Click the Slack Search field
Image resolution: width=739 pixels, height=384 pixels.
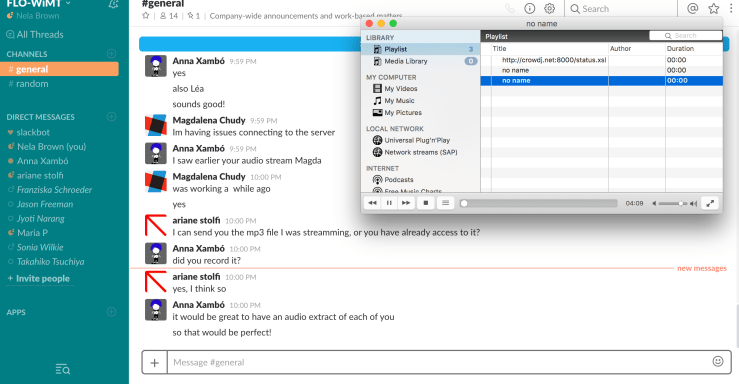(x=620, y=8)
